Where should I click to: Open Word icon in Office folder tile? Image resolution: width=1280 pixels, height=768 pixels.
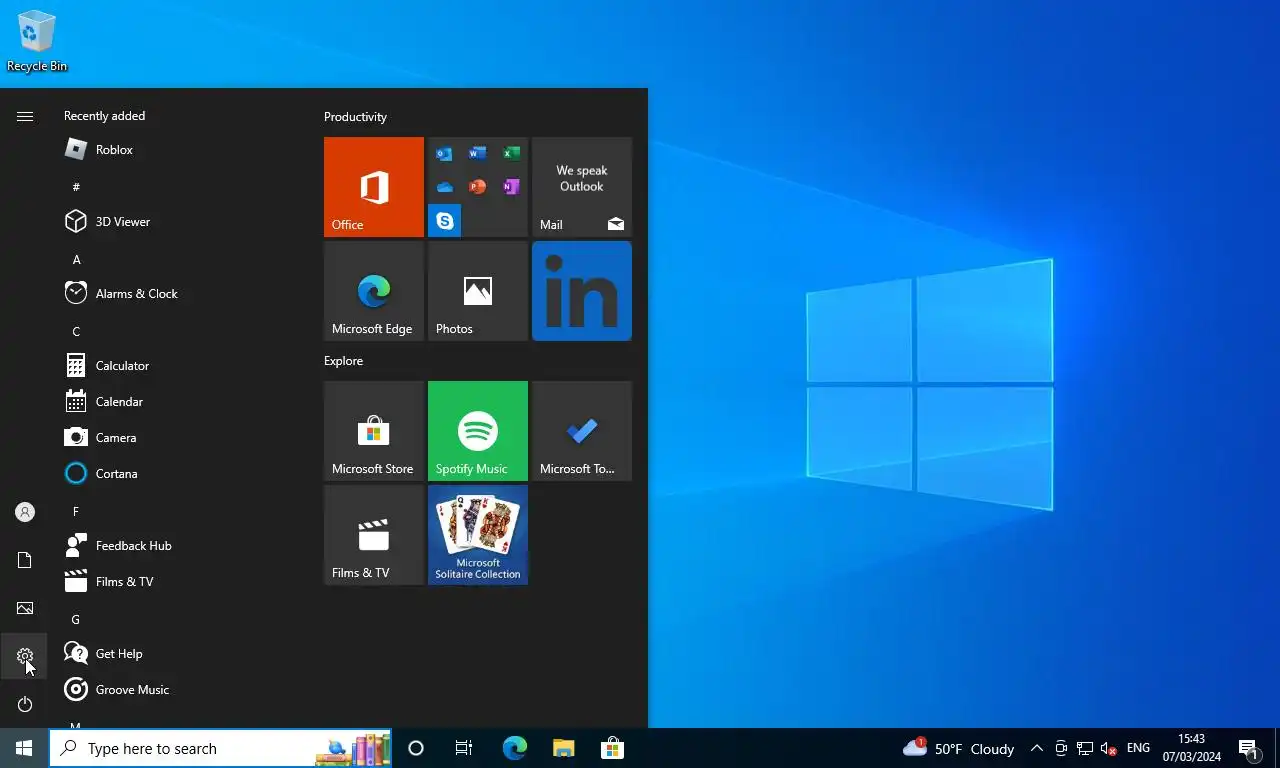[x=478, y=154]
